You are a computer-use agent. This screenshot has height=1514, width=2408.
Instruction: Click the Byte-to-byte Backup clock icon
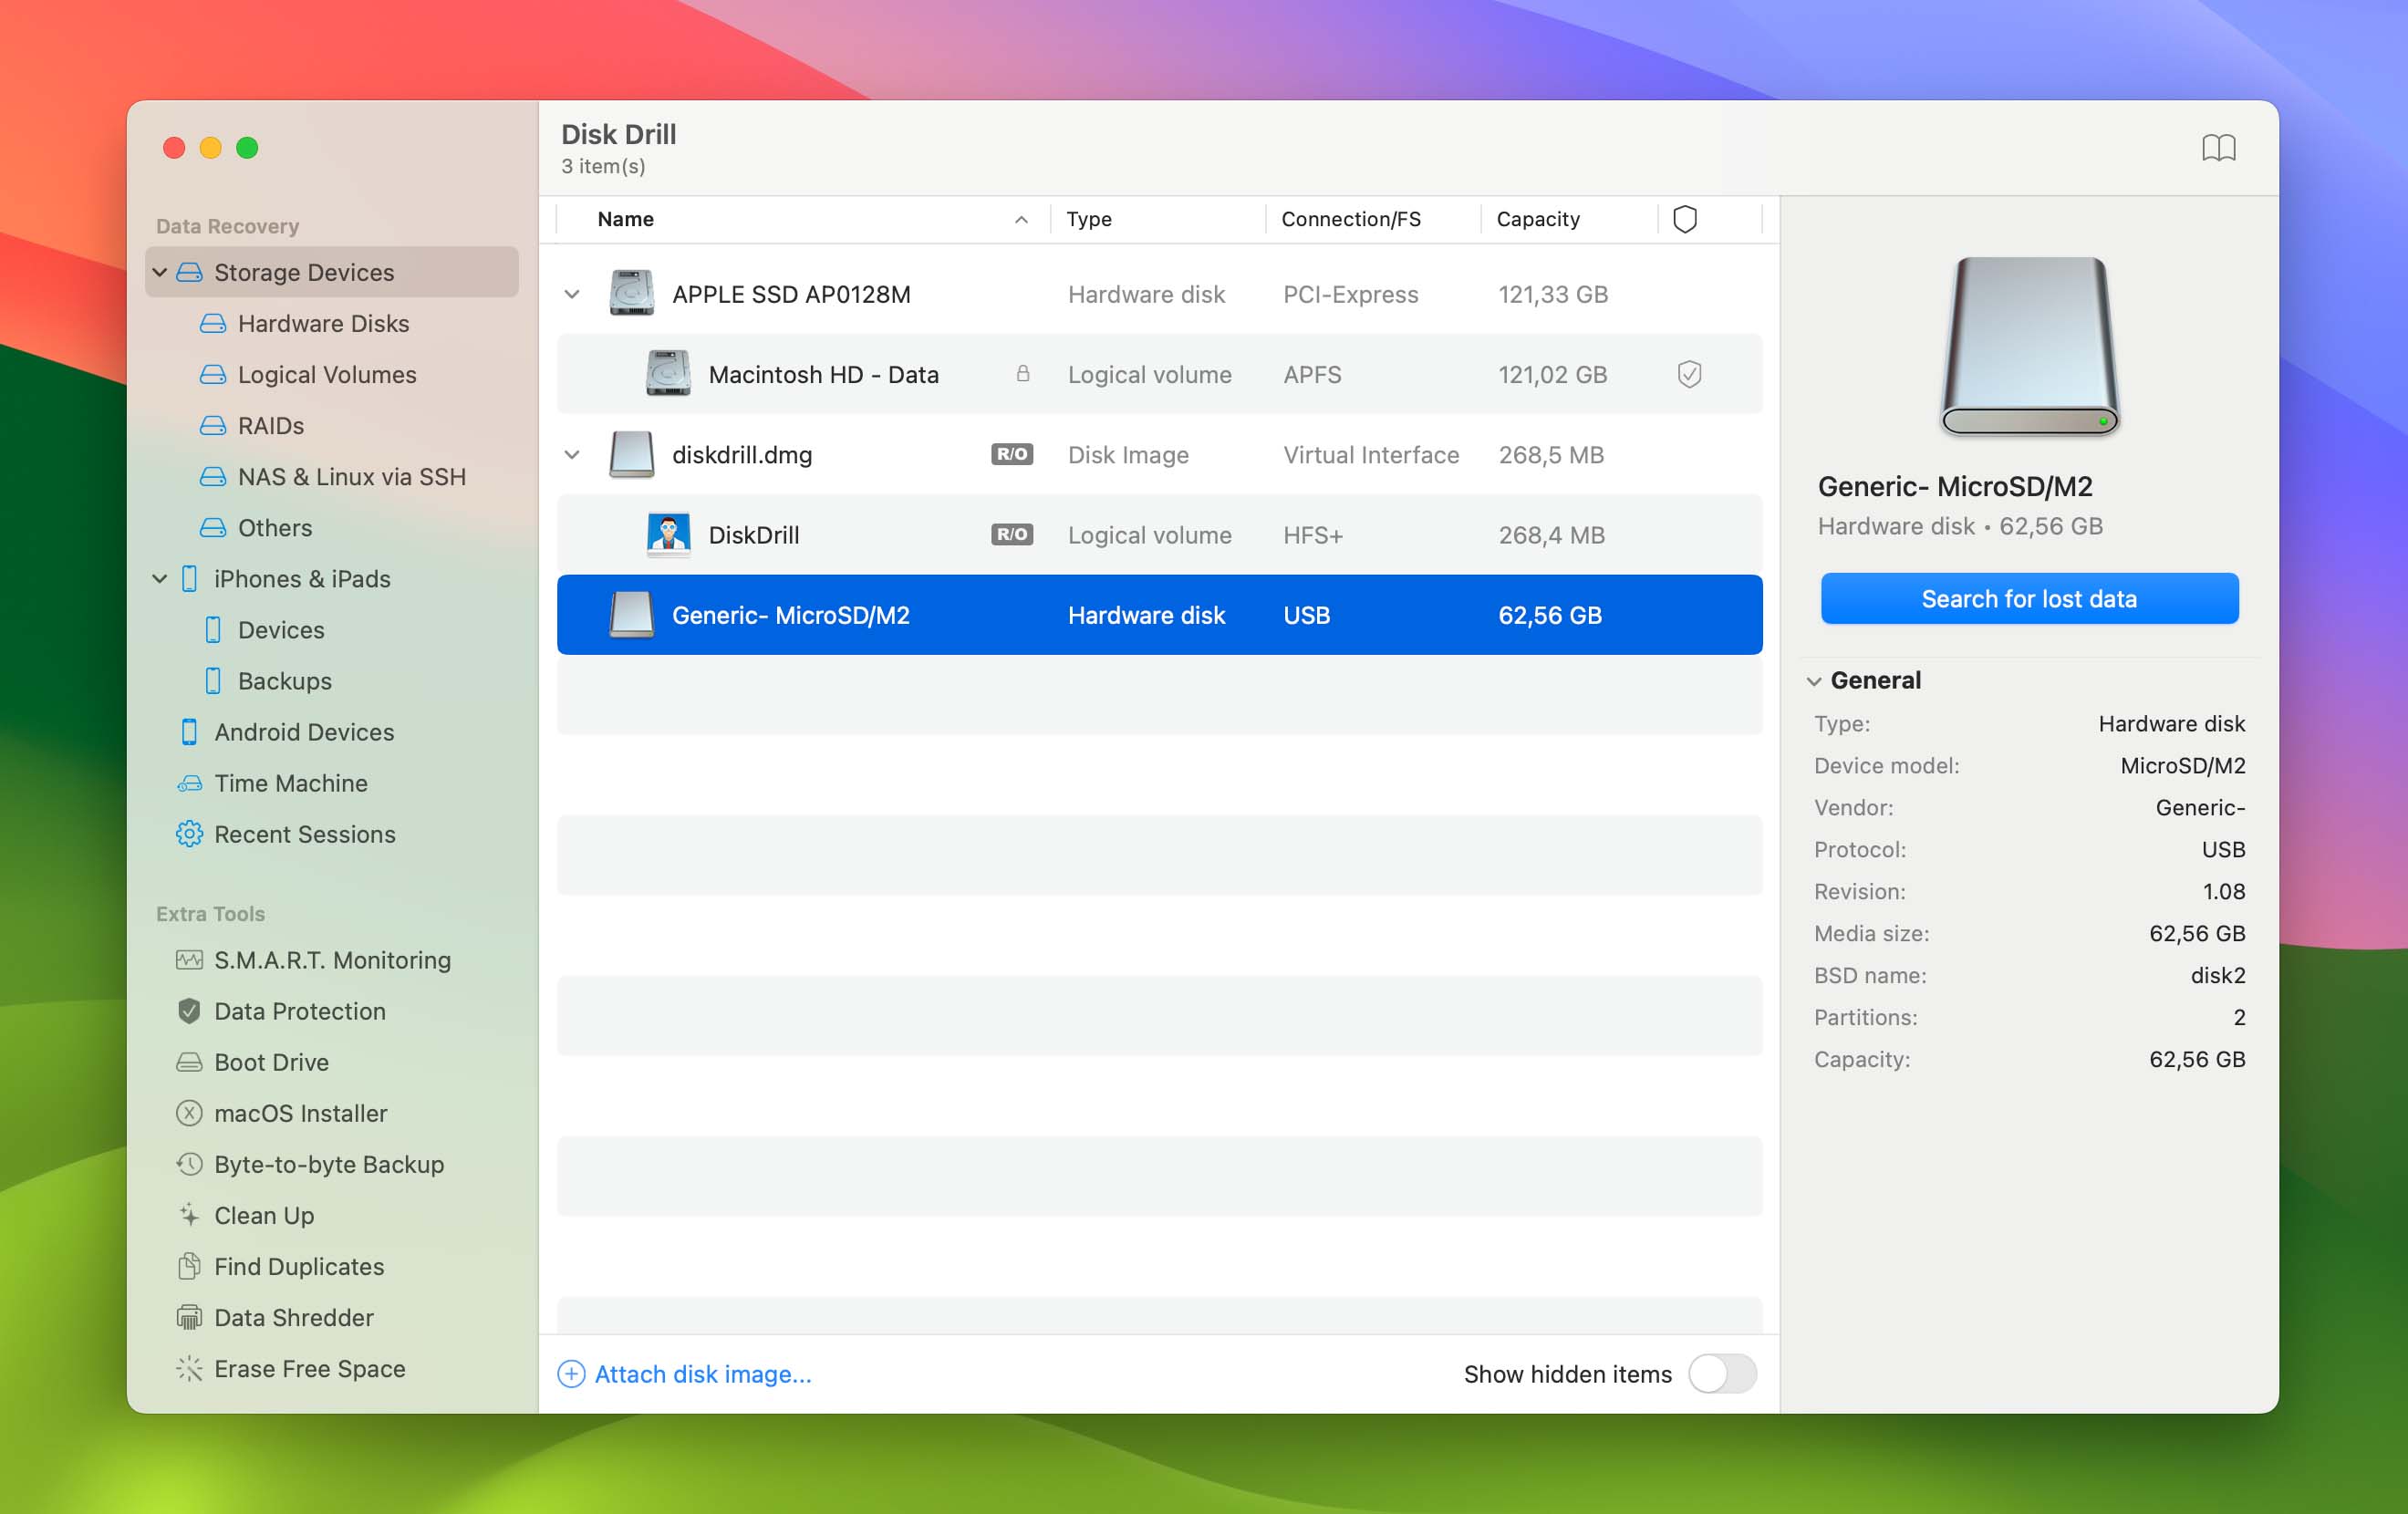(x=189, y=1164)
